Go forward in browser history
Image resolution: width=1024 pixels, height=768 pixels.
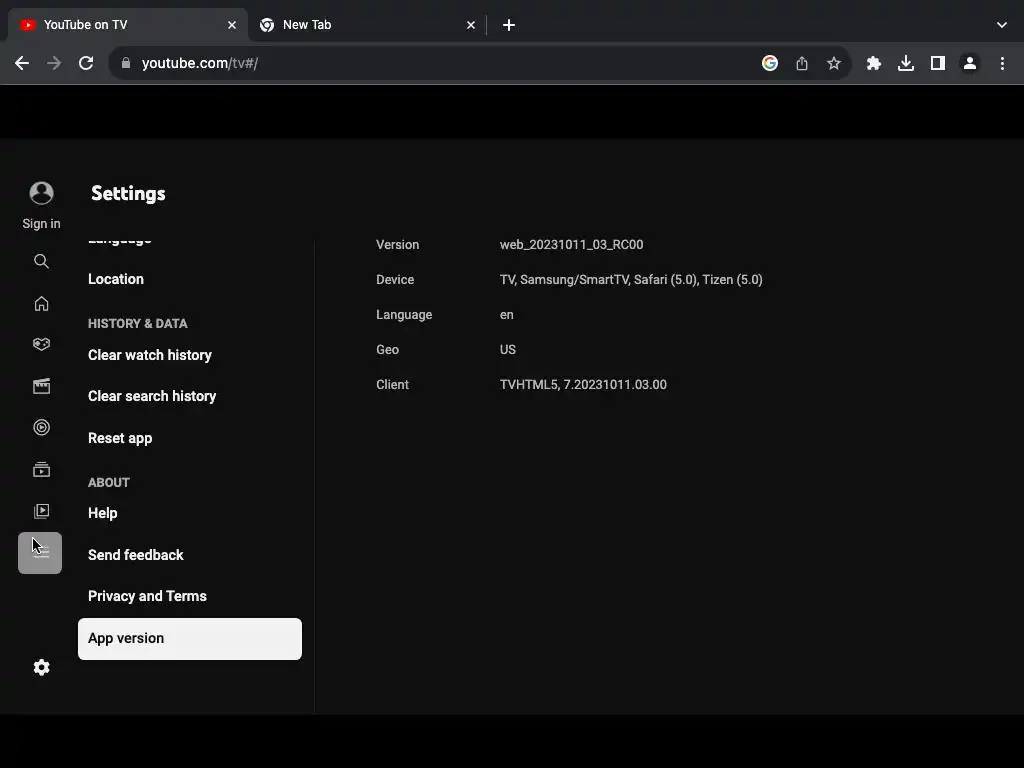pyautogui.click(x=54, y=63)
